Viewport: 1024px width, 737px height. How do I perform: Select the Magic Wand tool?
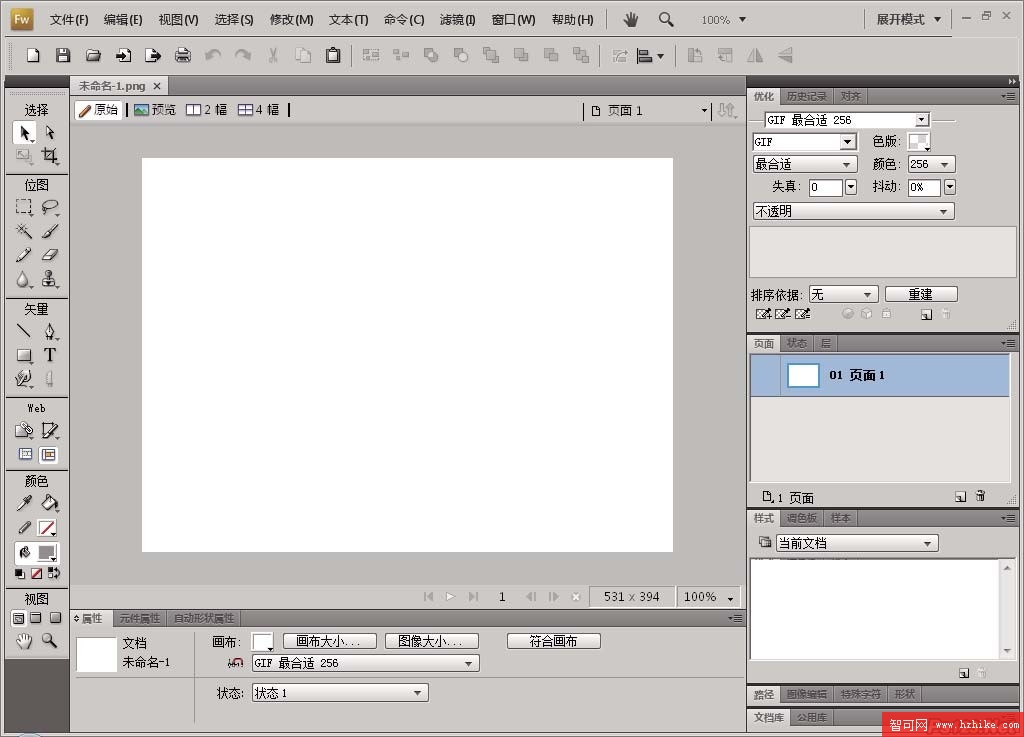click(x=23, y=230)
